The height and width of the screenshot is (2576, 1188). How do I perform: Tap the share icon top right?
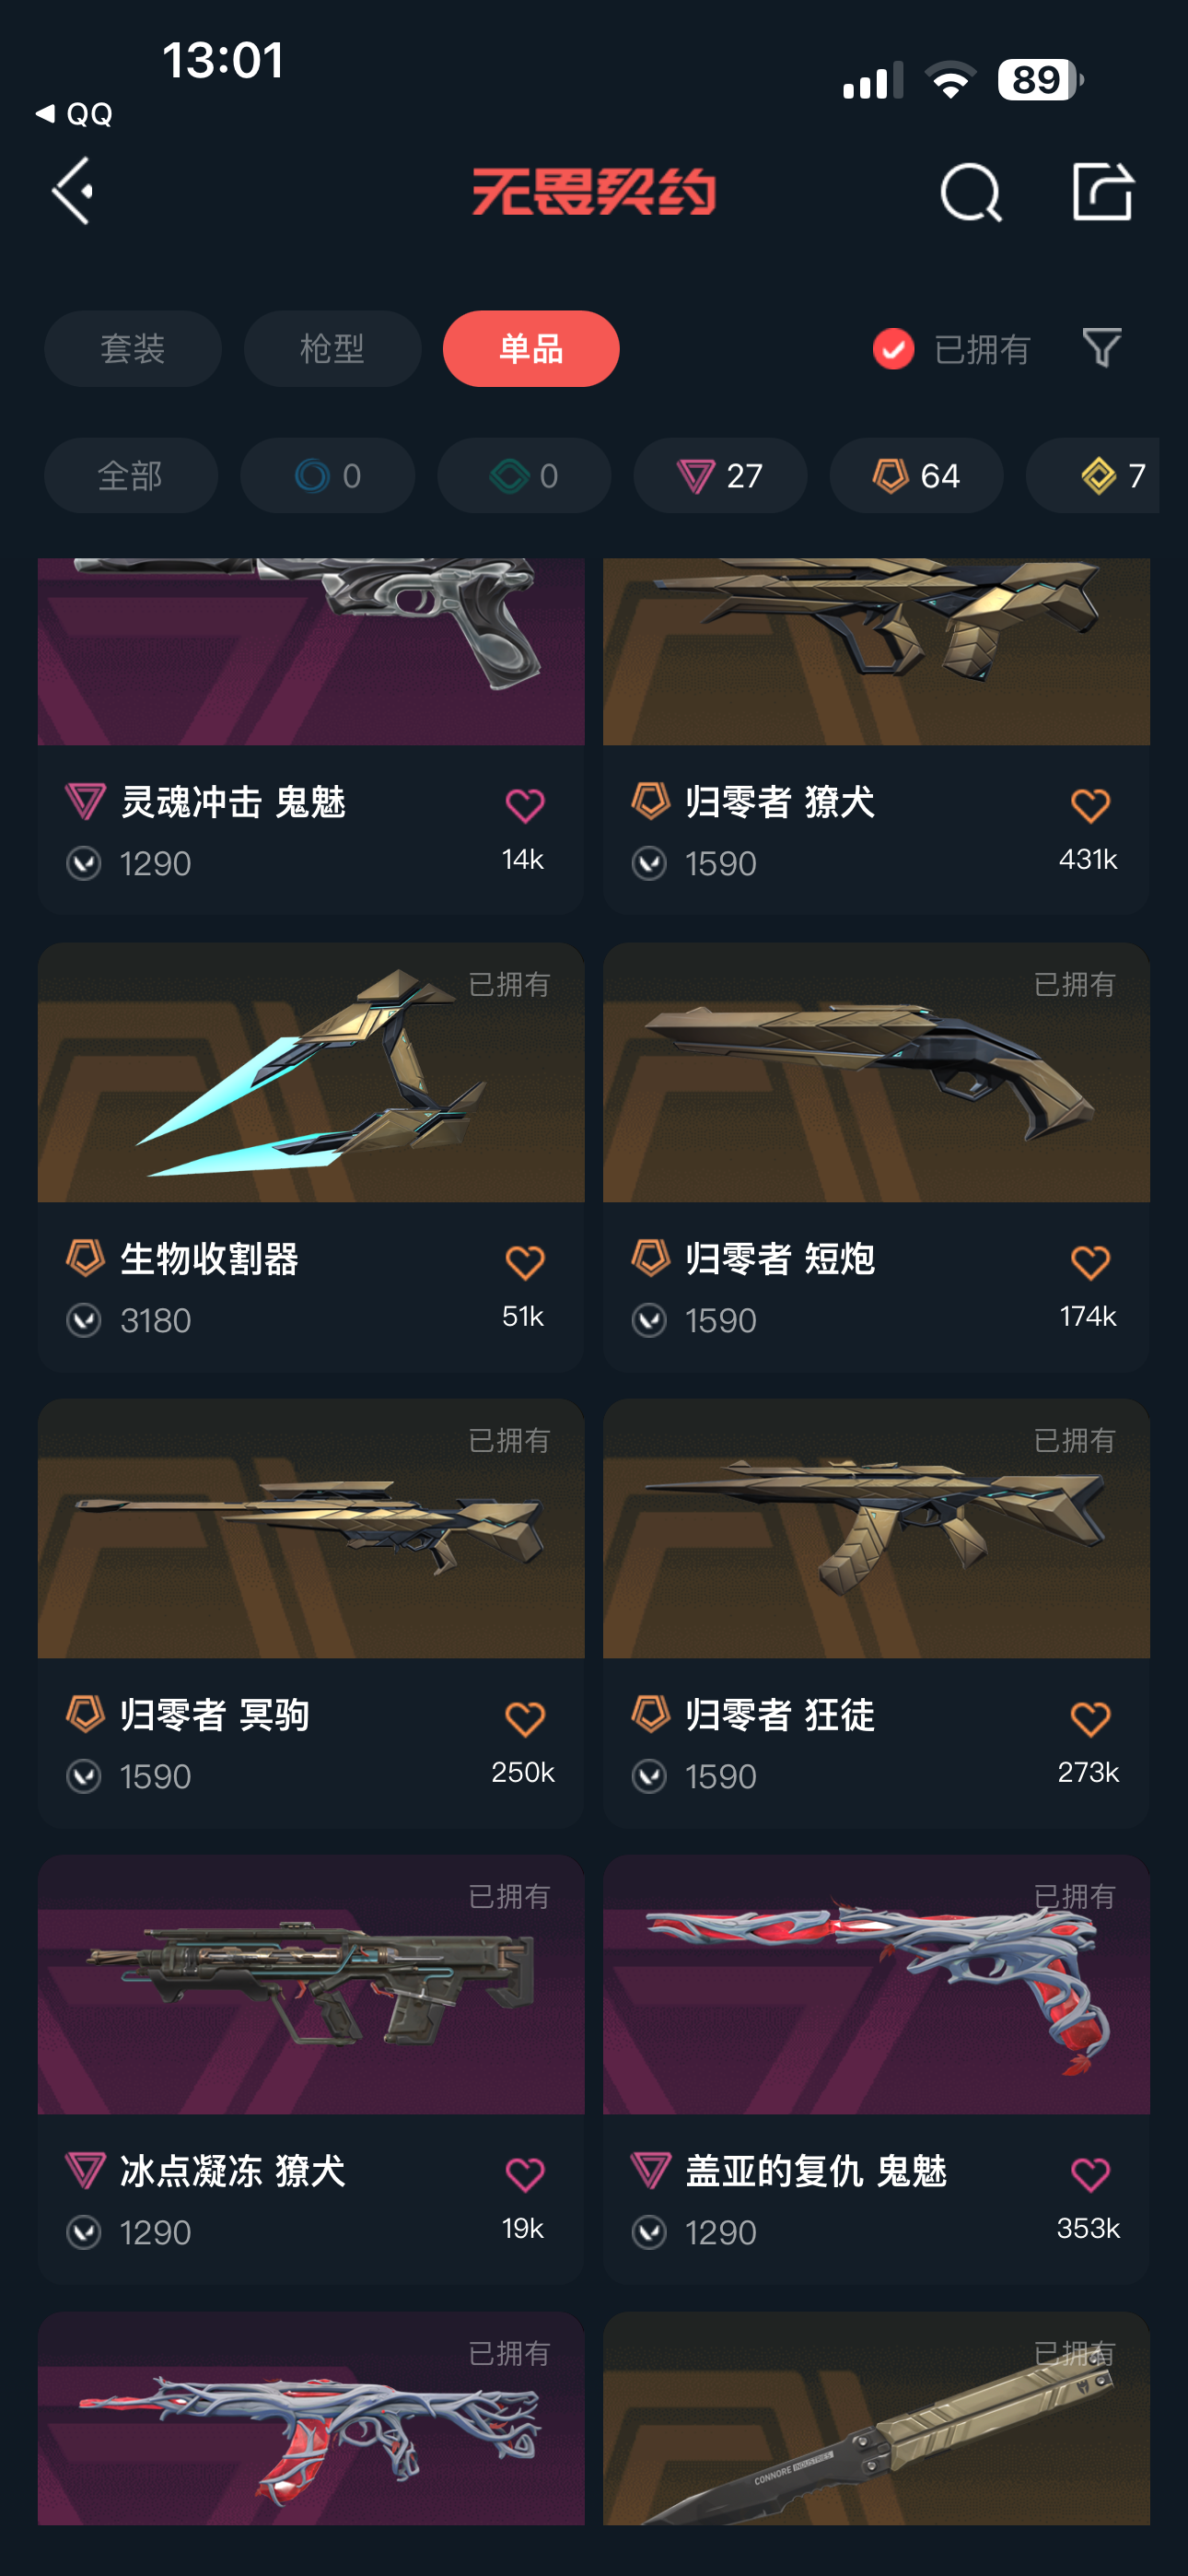(1102, 190)
